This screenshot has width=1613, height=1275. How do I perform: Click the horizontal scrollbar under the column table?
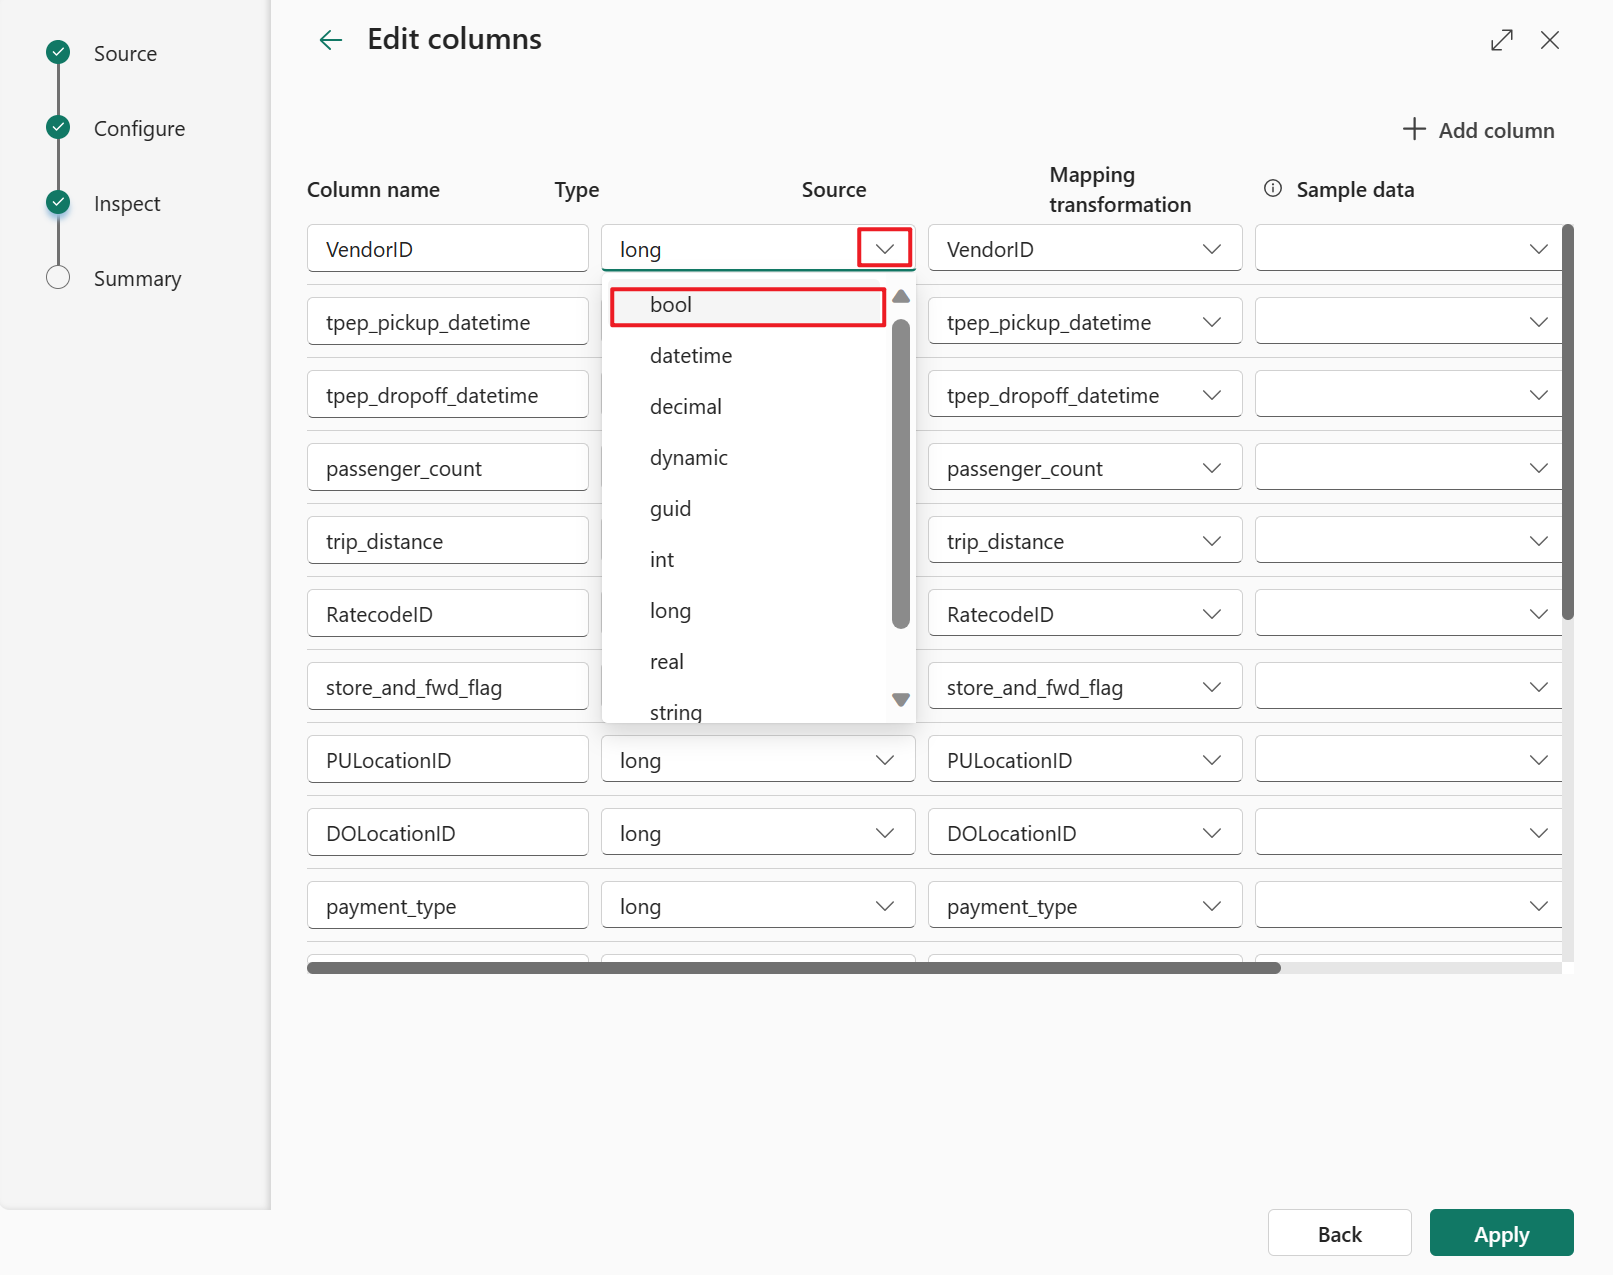coord(793,968)
